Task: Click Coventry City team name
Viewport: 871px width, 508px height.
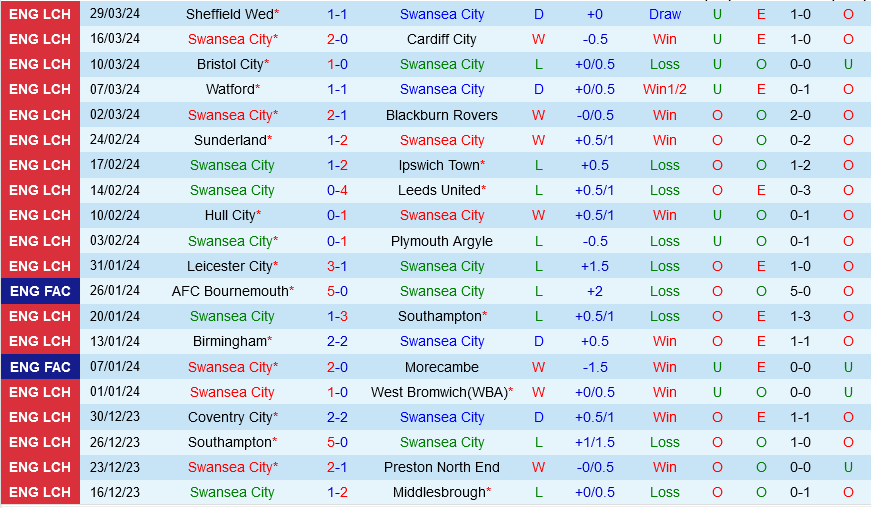Action: (x=229, y=417)
